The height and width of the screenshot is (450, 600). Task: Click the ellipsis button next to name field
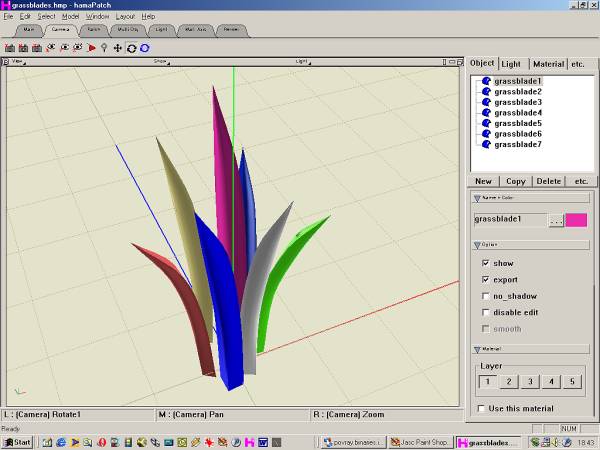556,219
